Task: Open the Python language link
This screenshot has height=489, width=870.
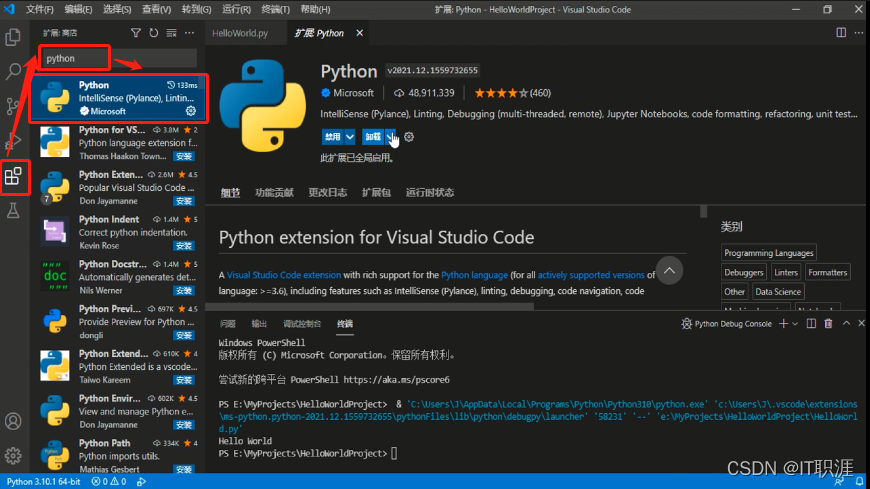Action: pyautogui.click(x=474, y=275)
